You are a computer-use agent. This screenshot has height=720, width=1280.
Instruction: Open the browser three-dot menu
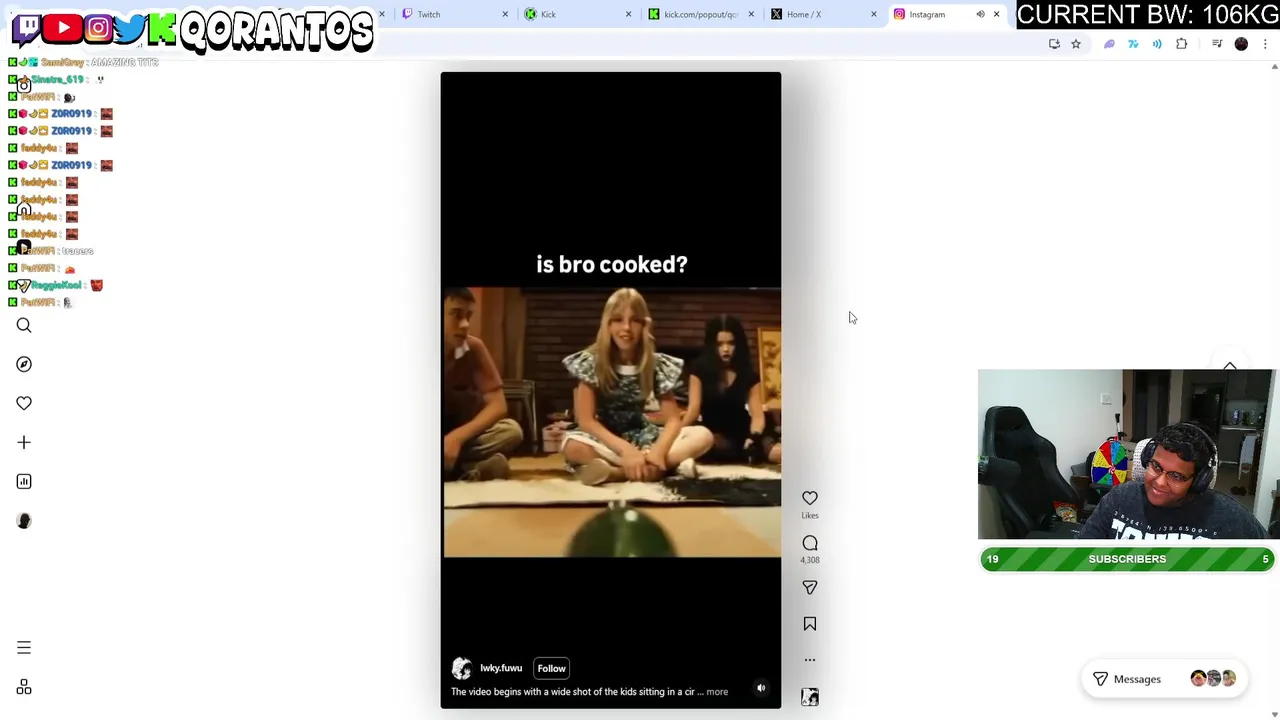point(1265,44)
